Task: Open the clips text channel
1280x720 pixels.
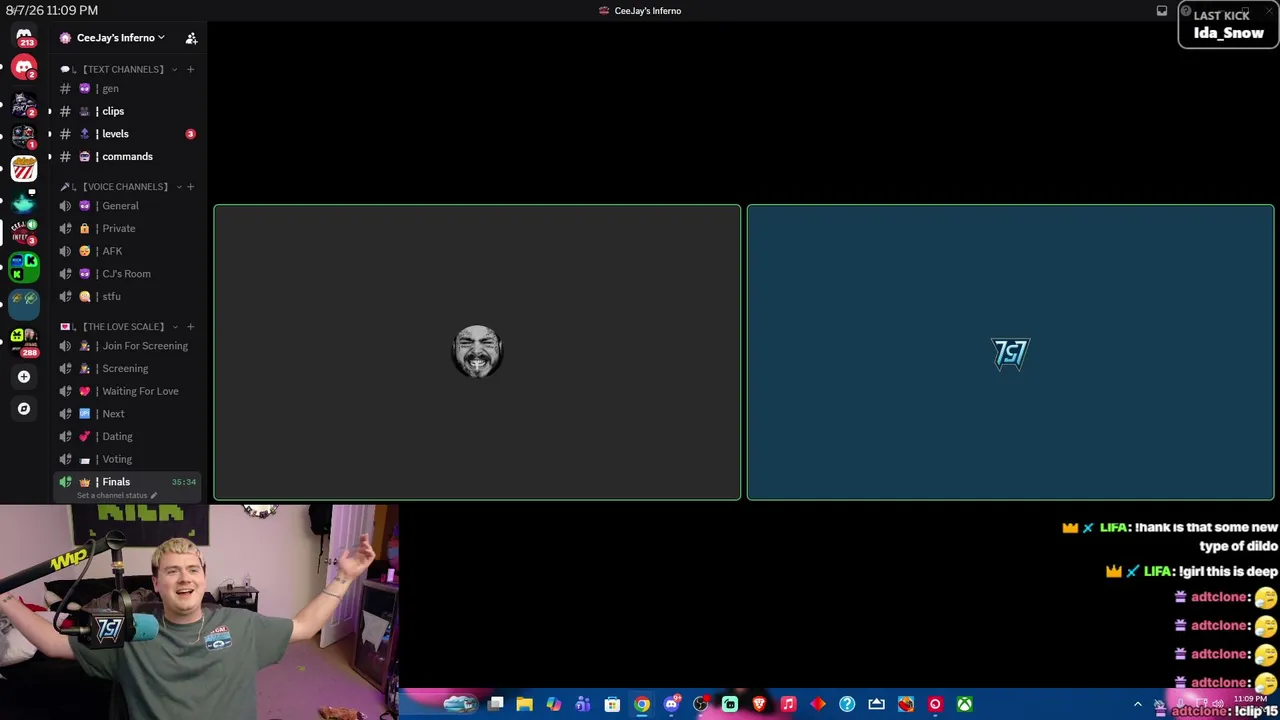Action: tap(128, 111)
